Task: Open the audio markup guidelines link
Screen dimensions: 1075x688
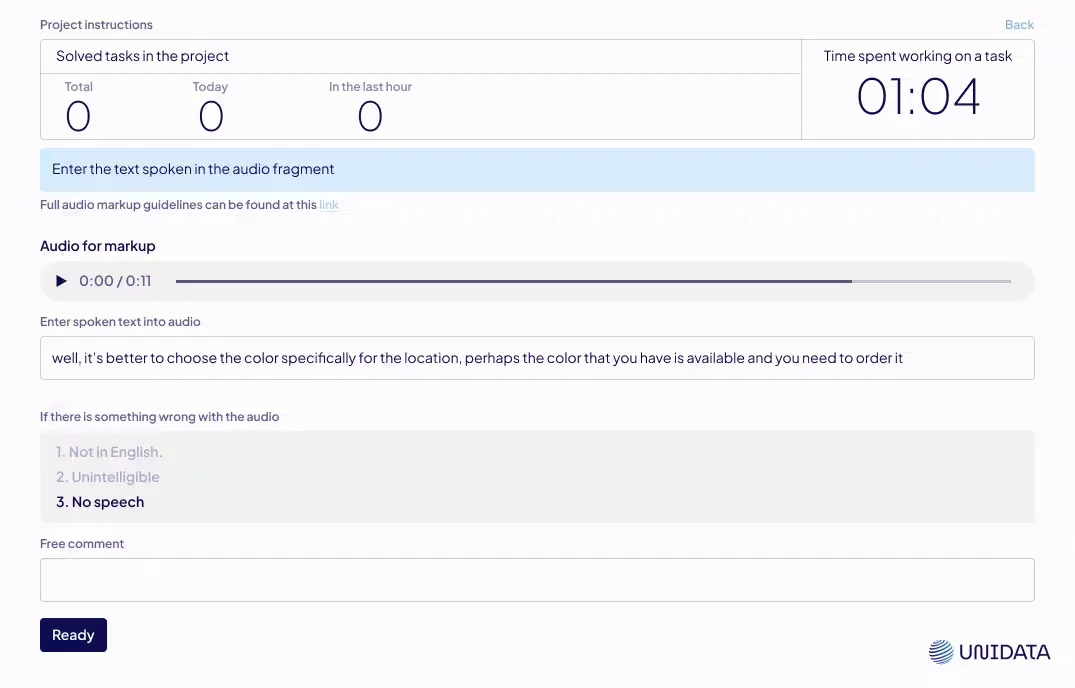Action: point(328,205)
